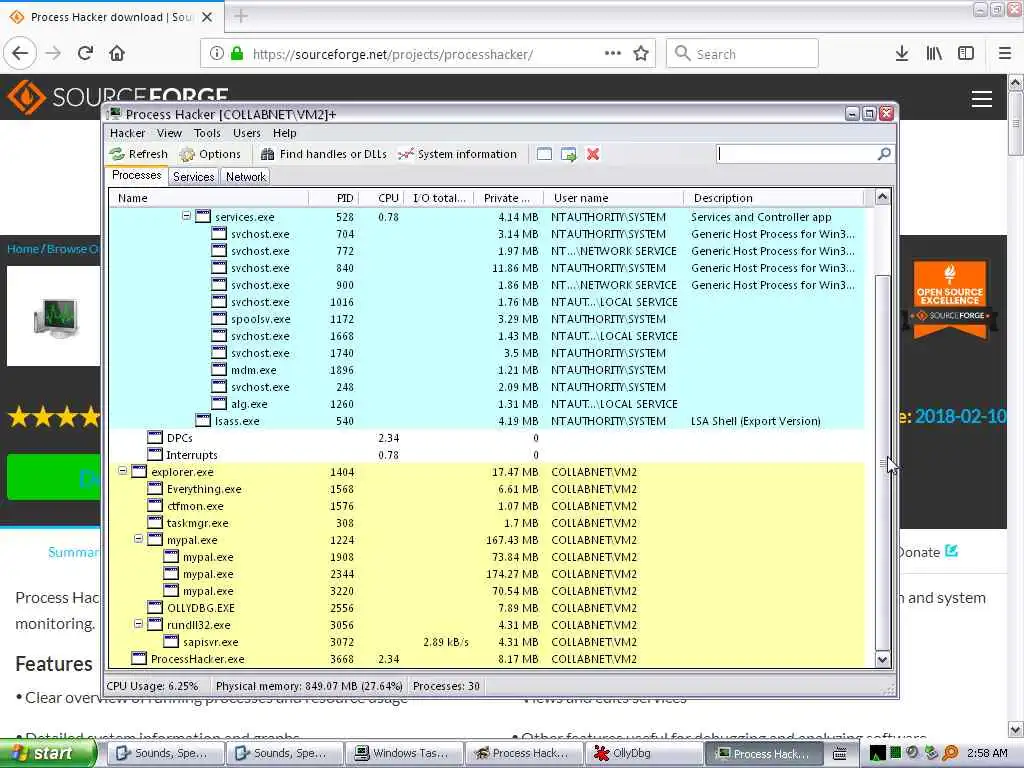The width and height of the screenshot is (1024, 768).
Task: Open the browser library icon
Action: [934, 54]
